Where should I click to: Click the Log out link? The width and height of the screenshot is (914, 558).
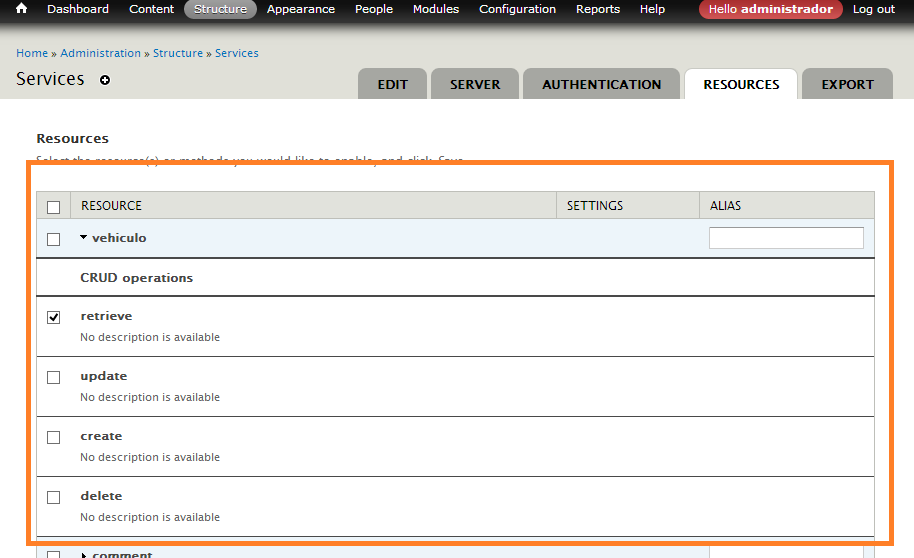point(873,9)
